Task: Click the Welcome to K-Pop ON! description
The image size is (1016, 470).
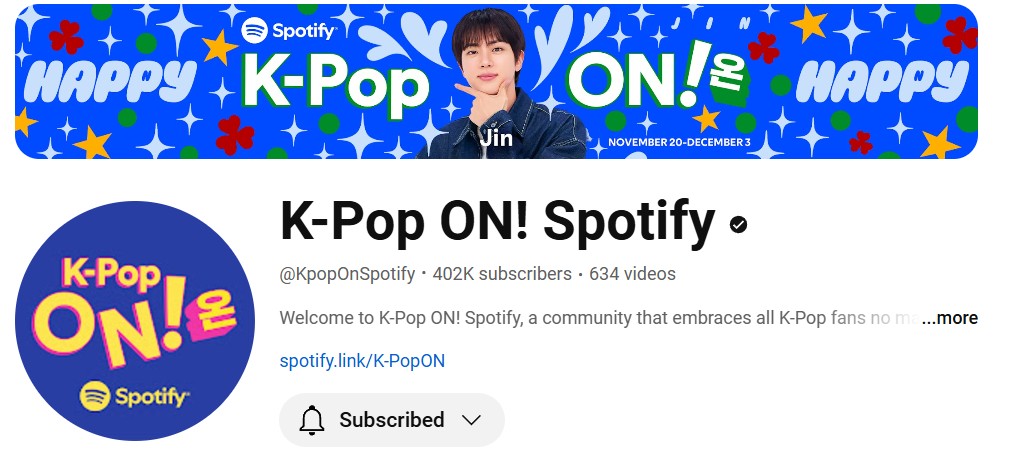Action: click(599, 318)
